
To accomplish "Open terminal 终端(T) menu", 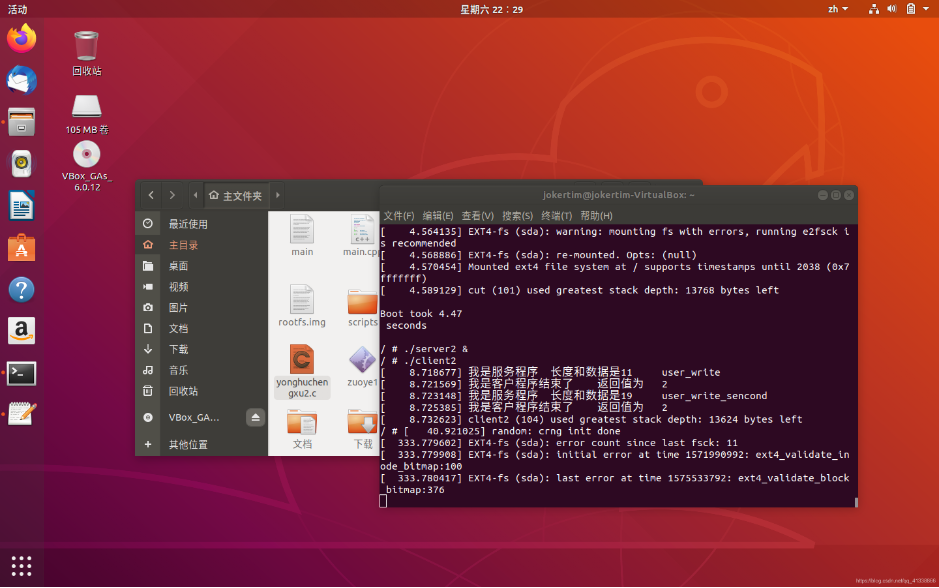I will click(x=556, y=216).
